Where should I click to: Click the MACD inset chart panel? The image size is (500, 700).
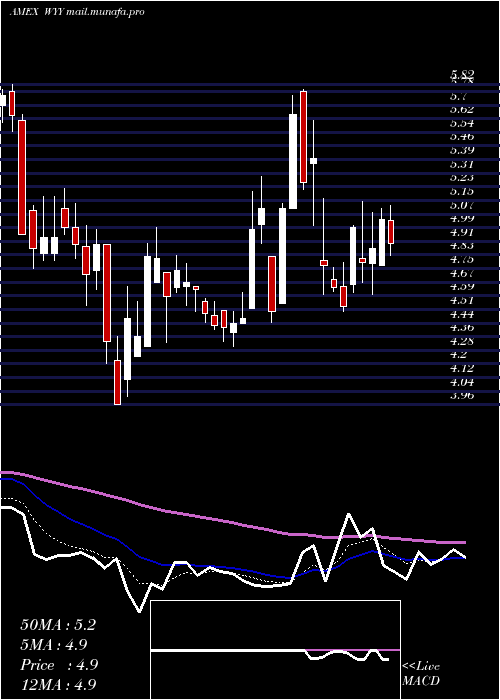click(x=275, y=650)
